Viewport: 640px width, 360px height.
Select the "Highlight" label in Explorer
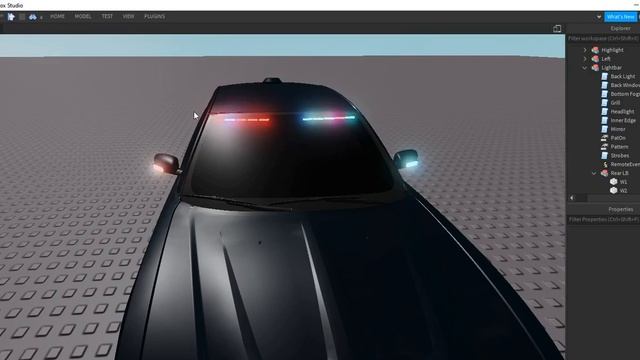tap(612, 50)
